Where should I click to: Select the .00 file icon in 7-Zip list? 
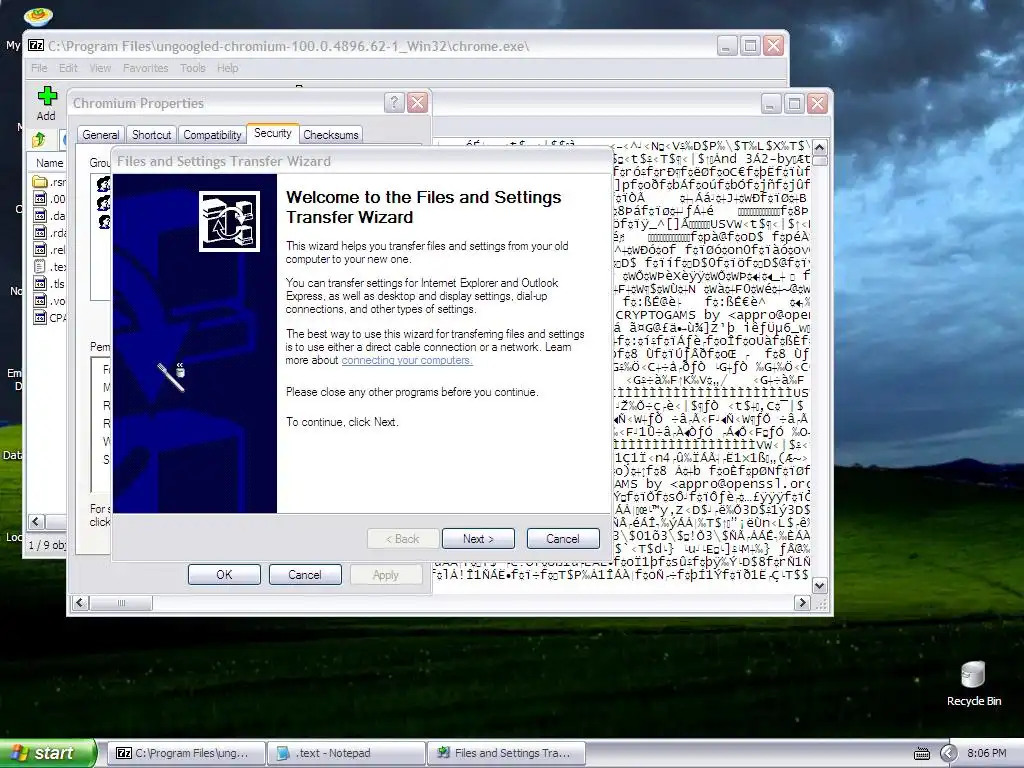40,199
